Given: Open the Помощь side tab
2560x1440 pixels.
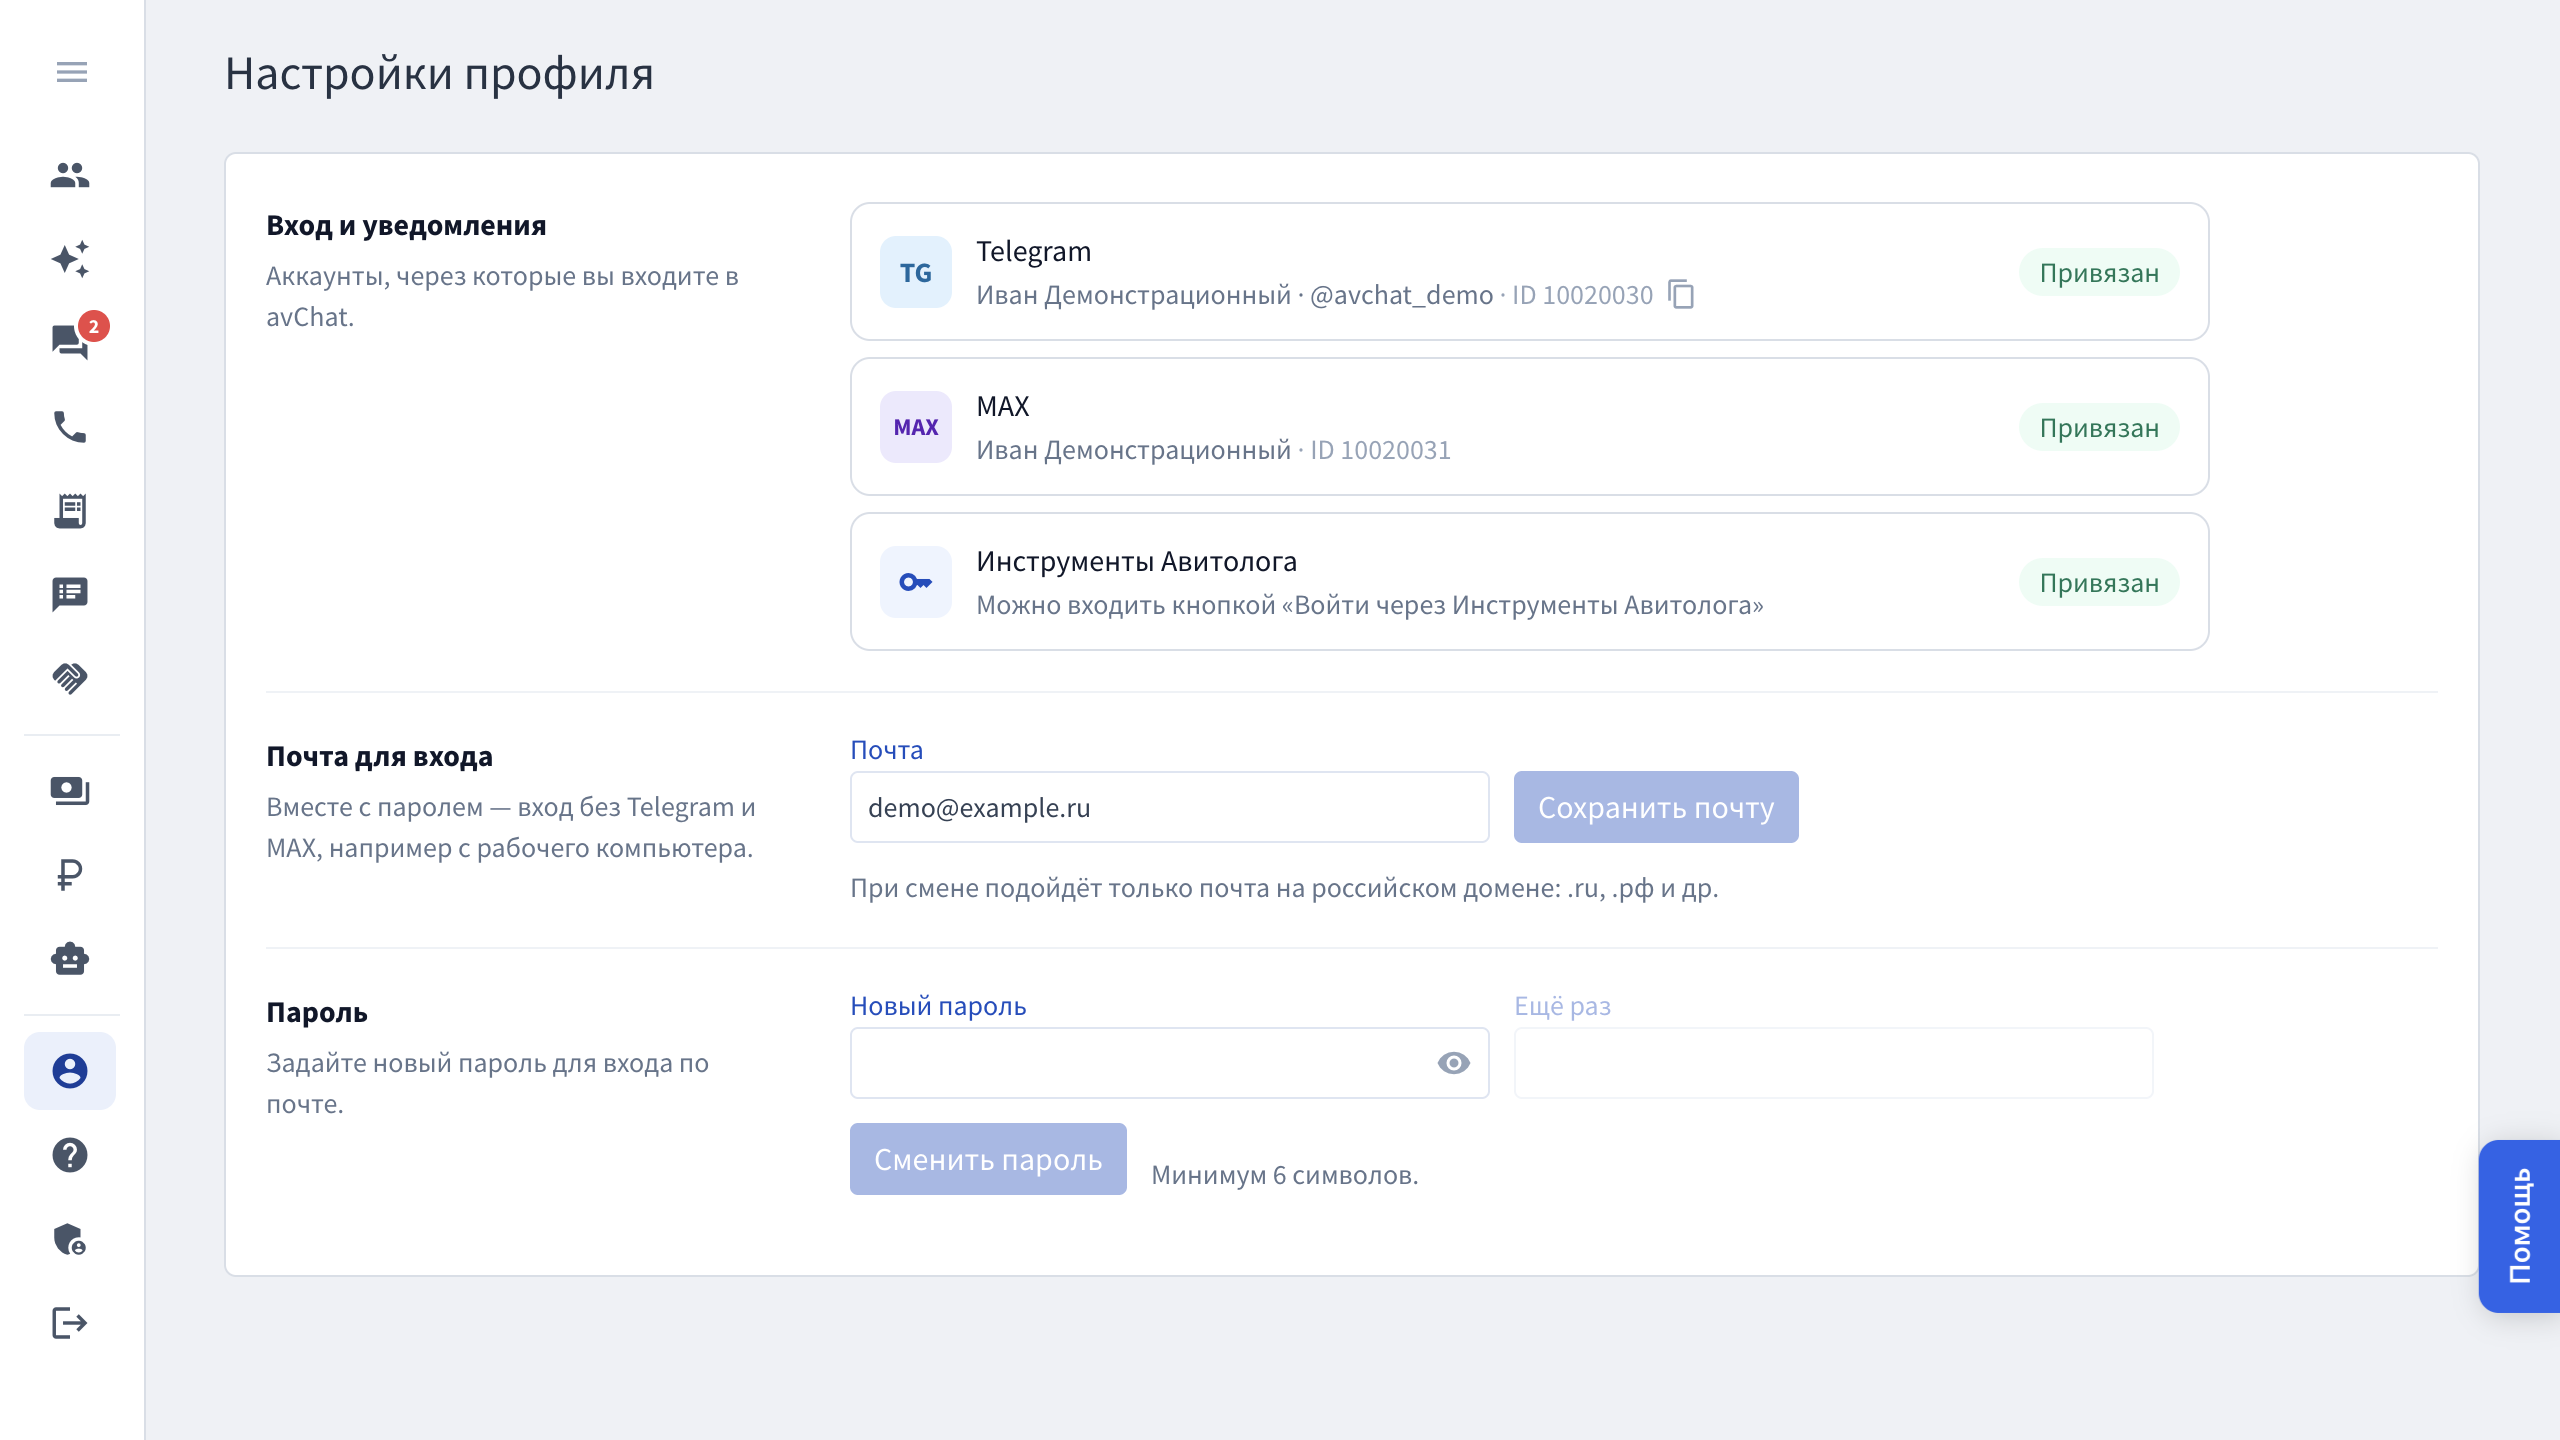Looking at the screenshot, I should point(2519,1226).
